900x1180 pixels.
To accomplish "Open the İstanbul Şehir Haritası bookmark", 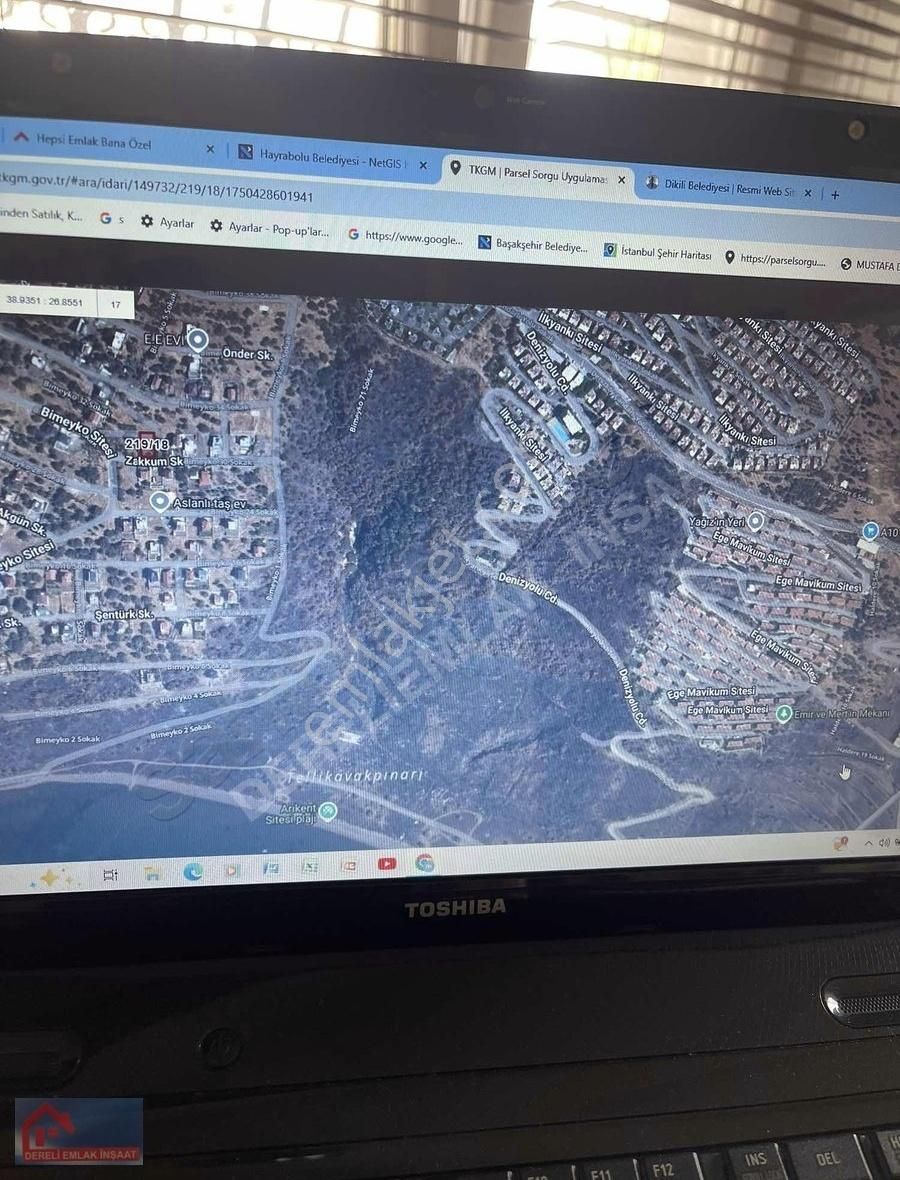I will [x=658, y=253].
